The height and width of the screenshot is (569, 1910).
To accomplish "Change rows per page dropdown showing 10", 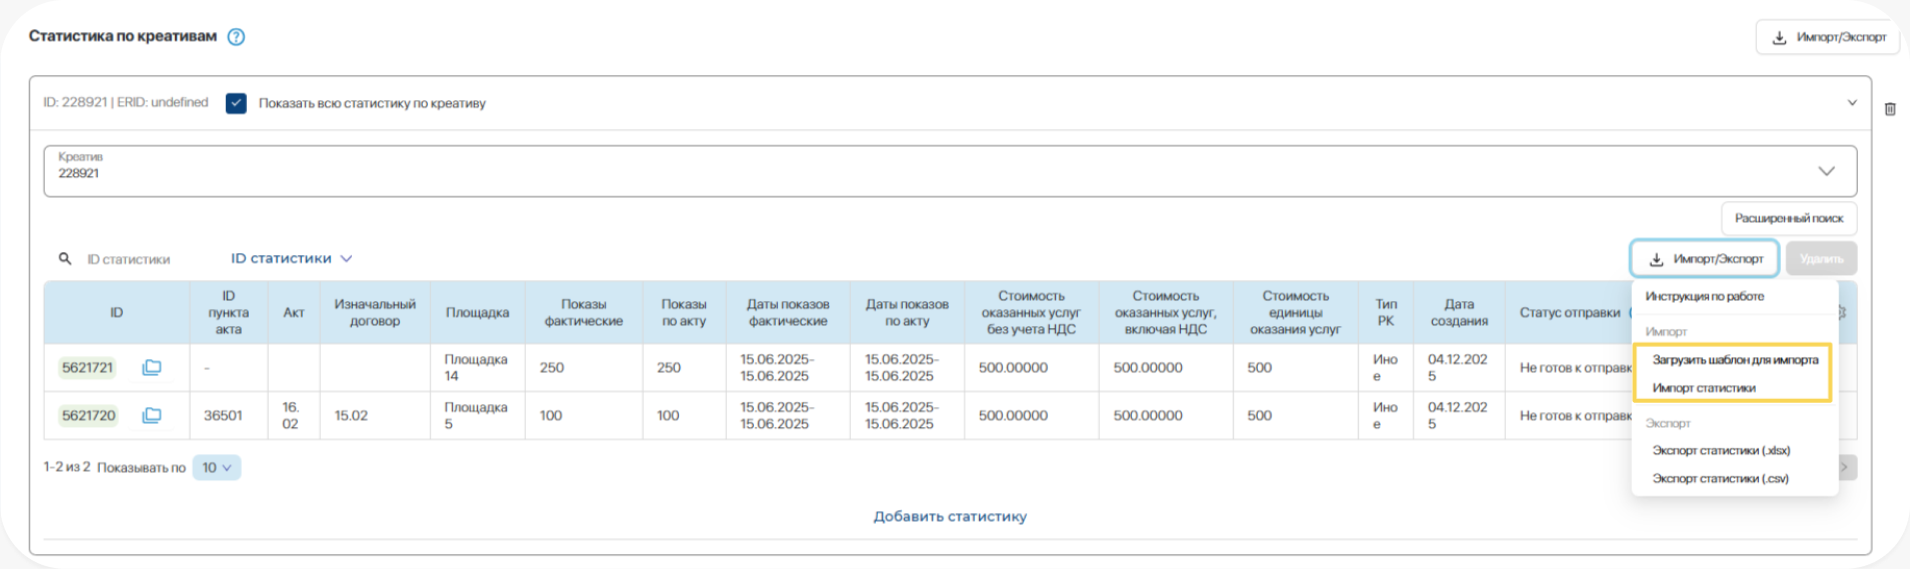I will coord(216,468).
